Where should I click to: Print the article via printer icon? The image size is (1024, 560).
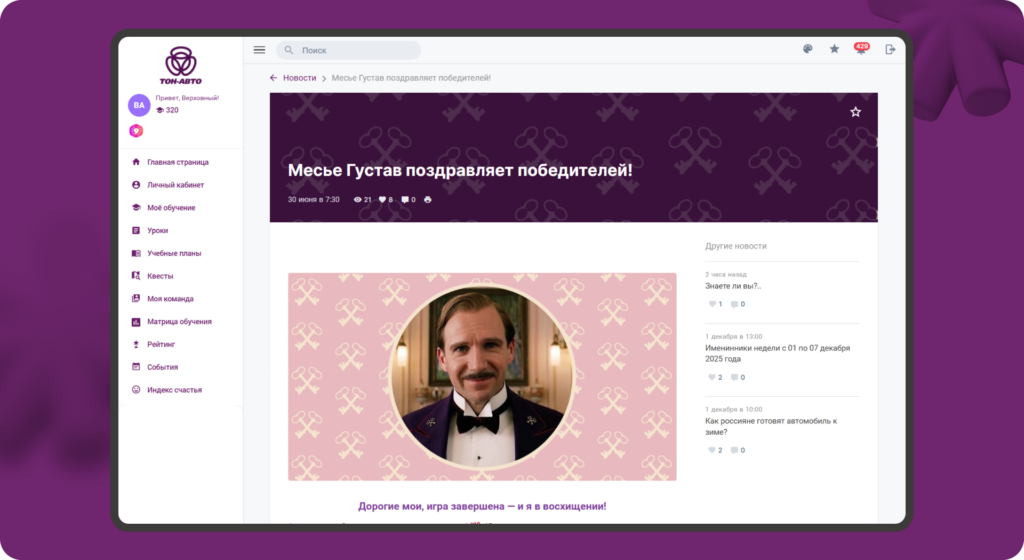click(428, 200)
